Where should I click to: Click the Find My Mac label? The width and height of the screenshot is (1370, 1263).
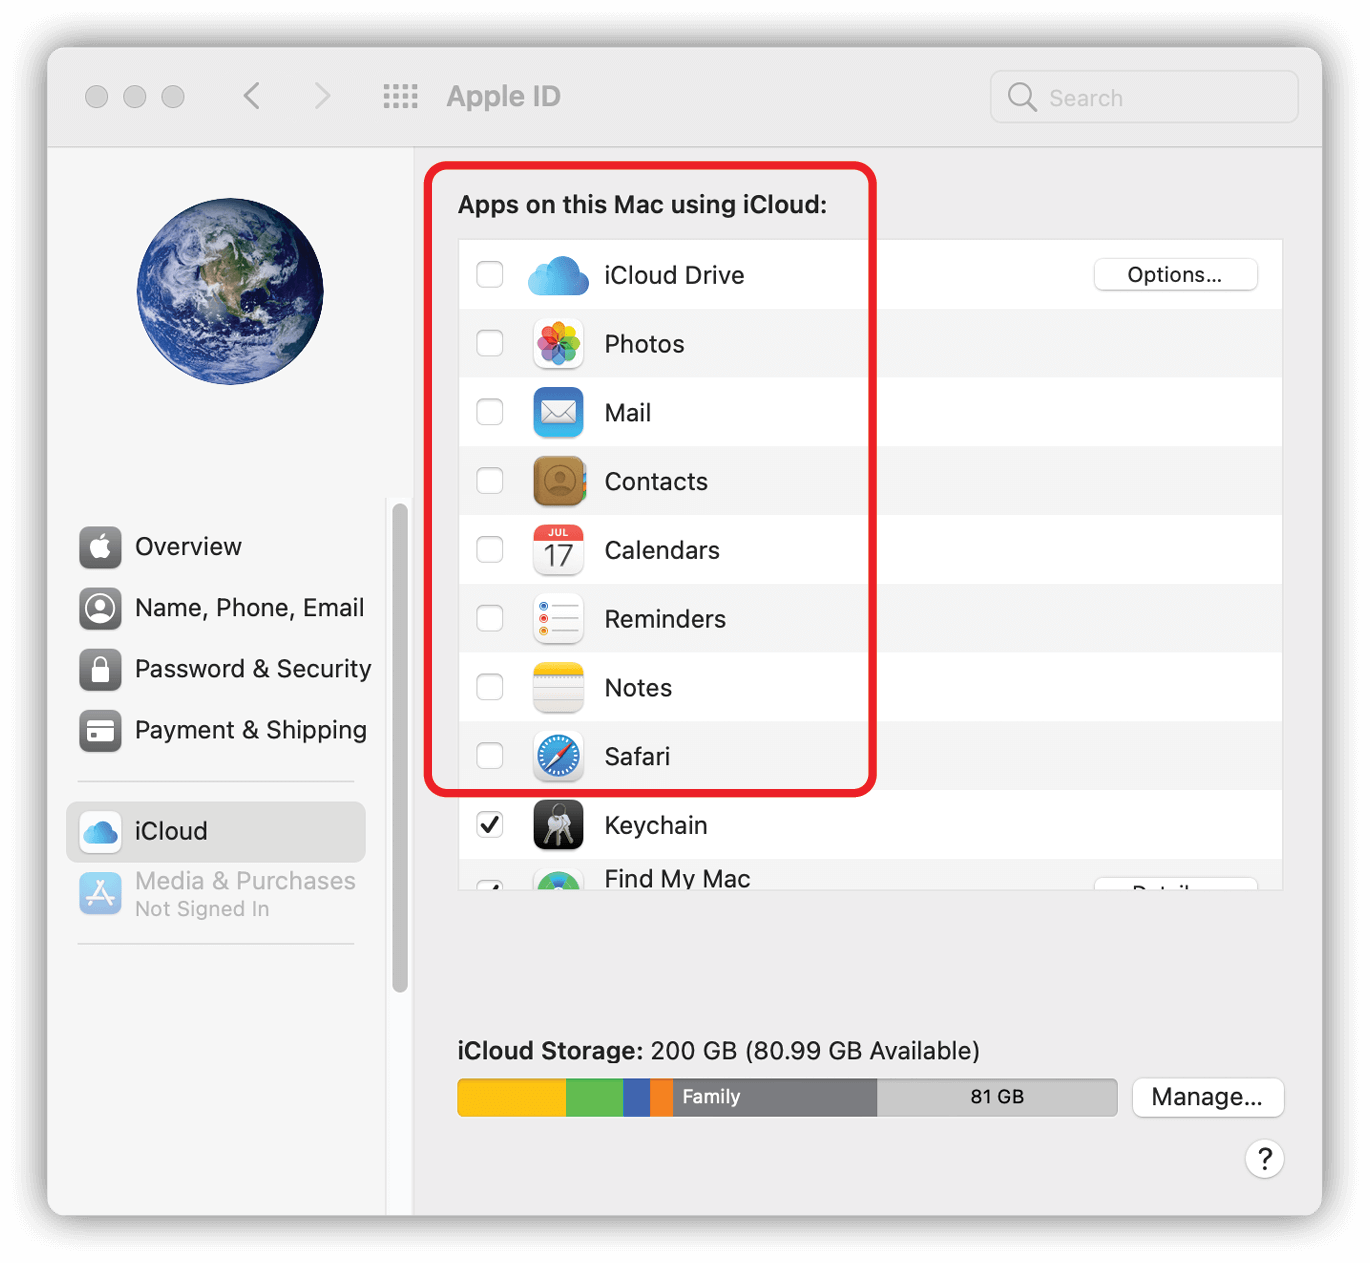coord(677,878)
